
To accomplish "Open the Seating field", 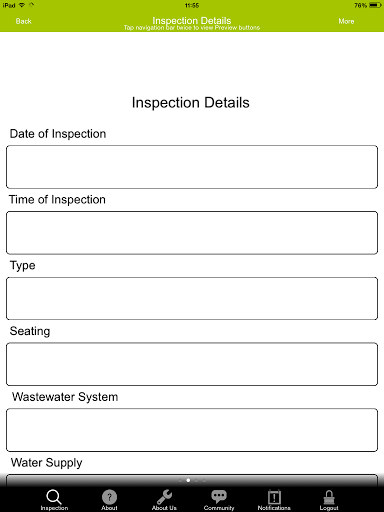I will pos(192,364).
